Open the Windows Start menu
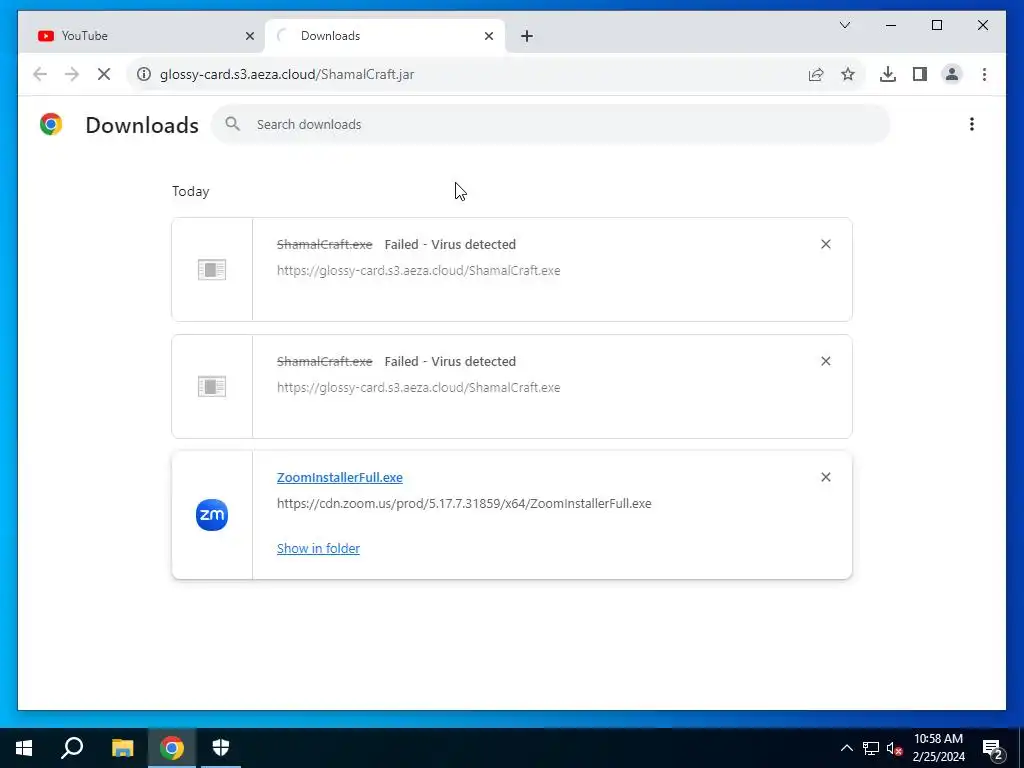The width and height of the screenshot is (1024, 768). [x=24, y=748]
